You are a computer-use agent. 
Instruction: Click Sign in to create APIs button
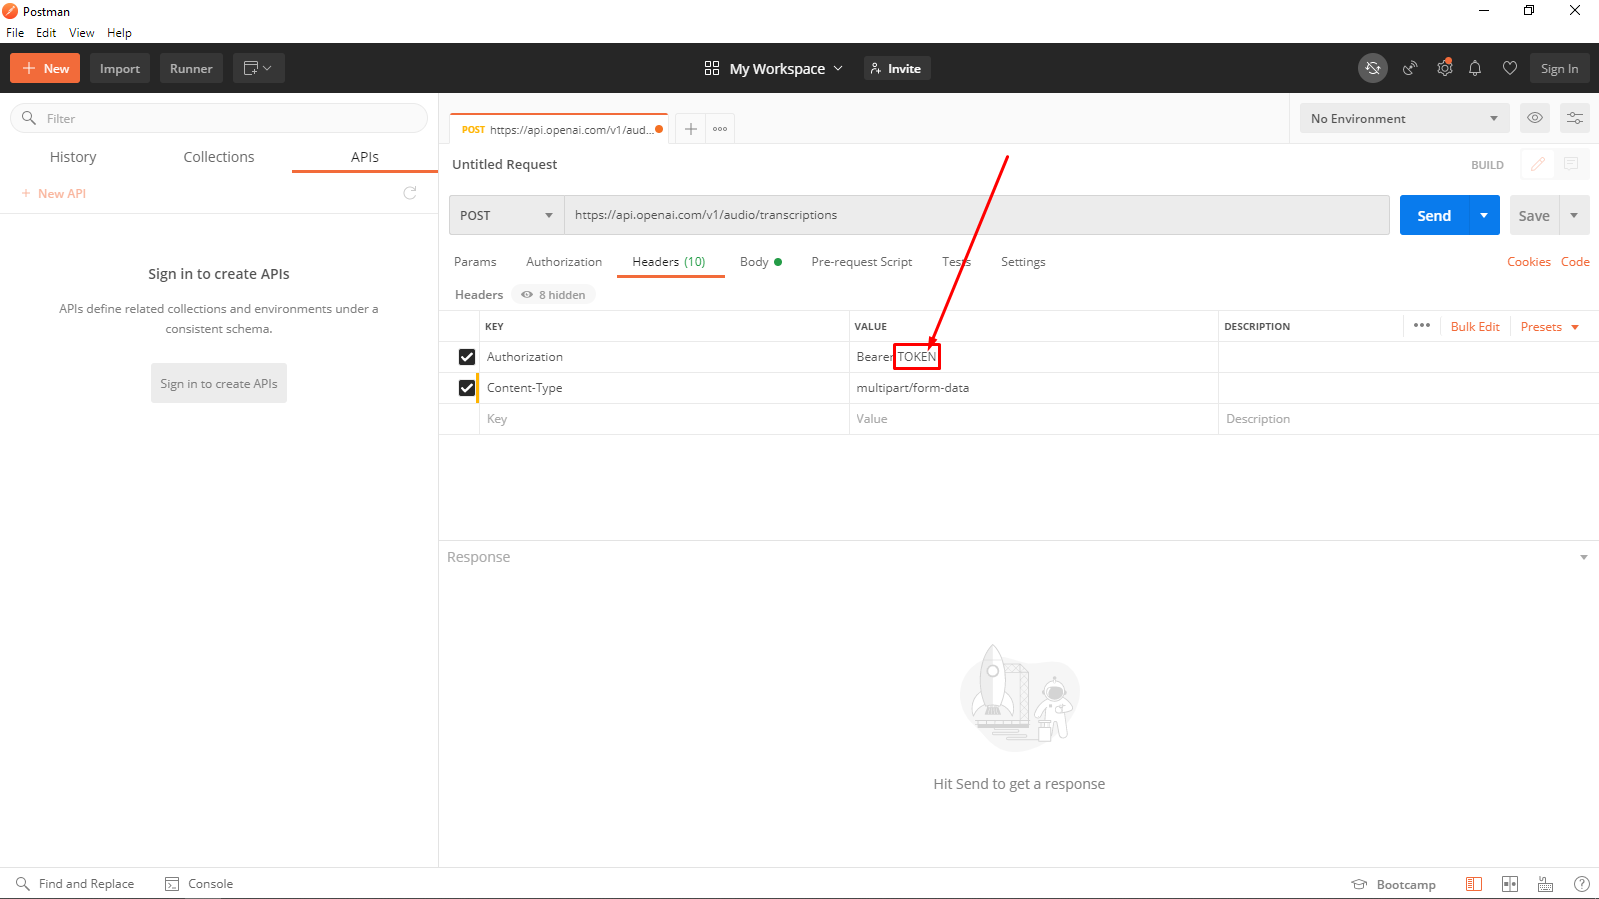219,383
